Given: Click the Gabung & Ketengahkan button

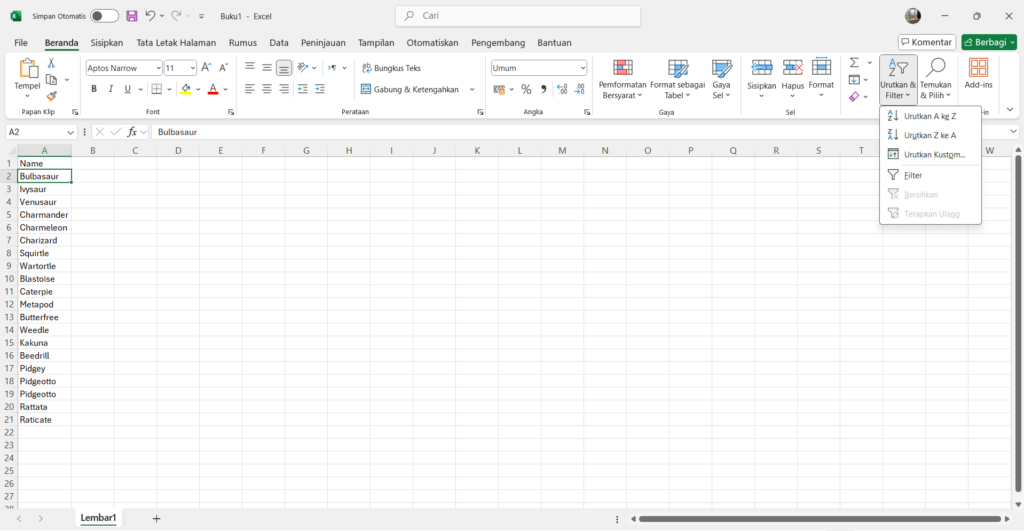Looking at the screenshot, I should click(x=410, y=89).
